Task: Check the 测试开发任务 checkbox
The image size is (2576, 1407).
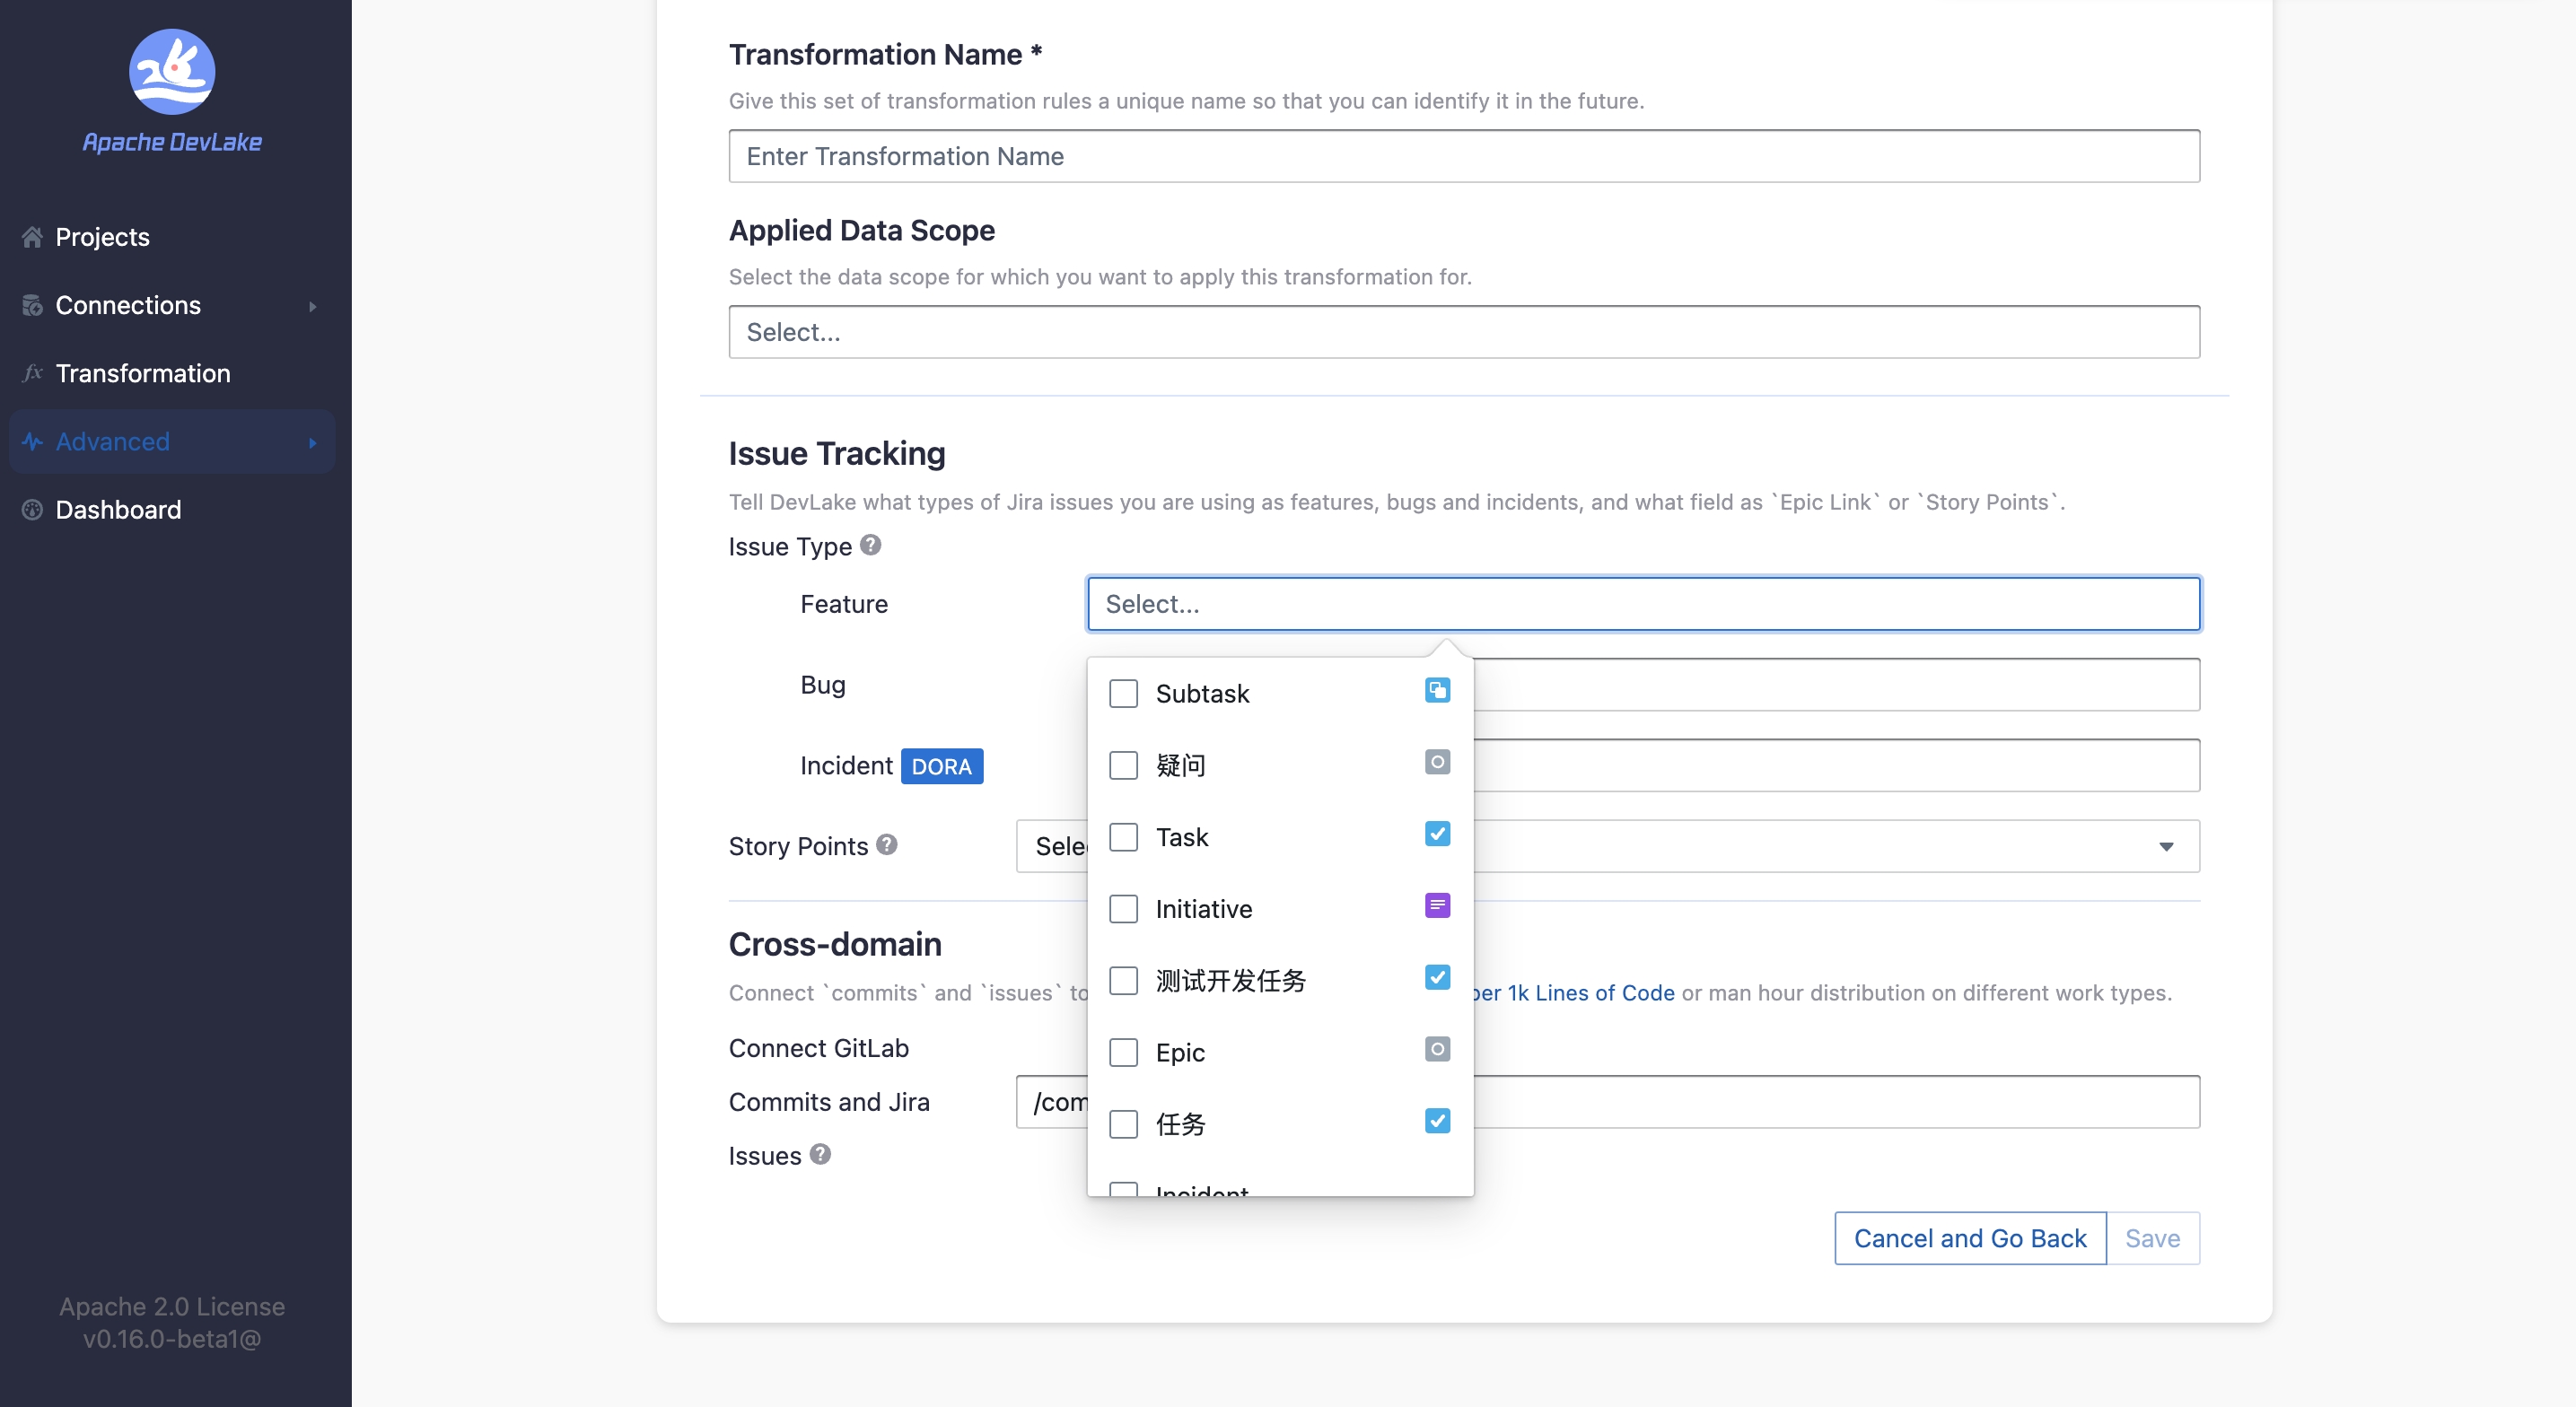Action: point(1124,981)
